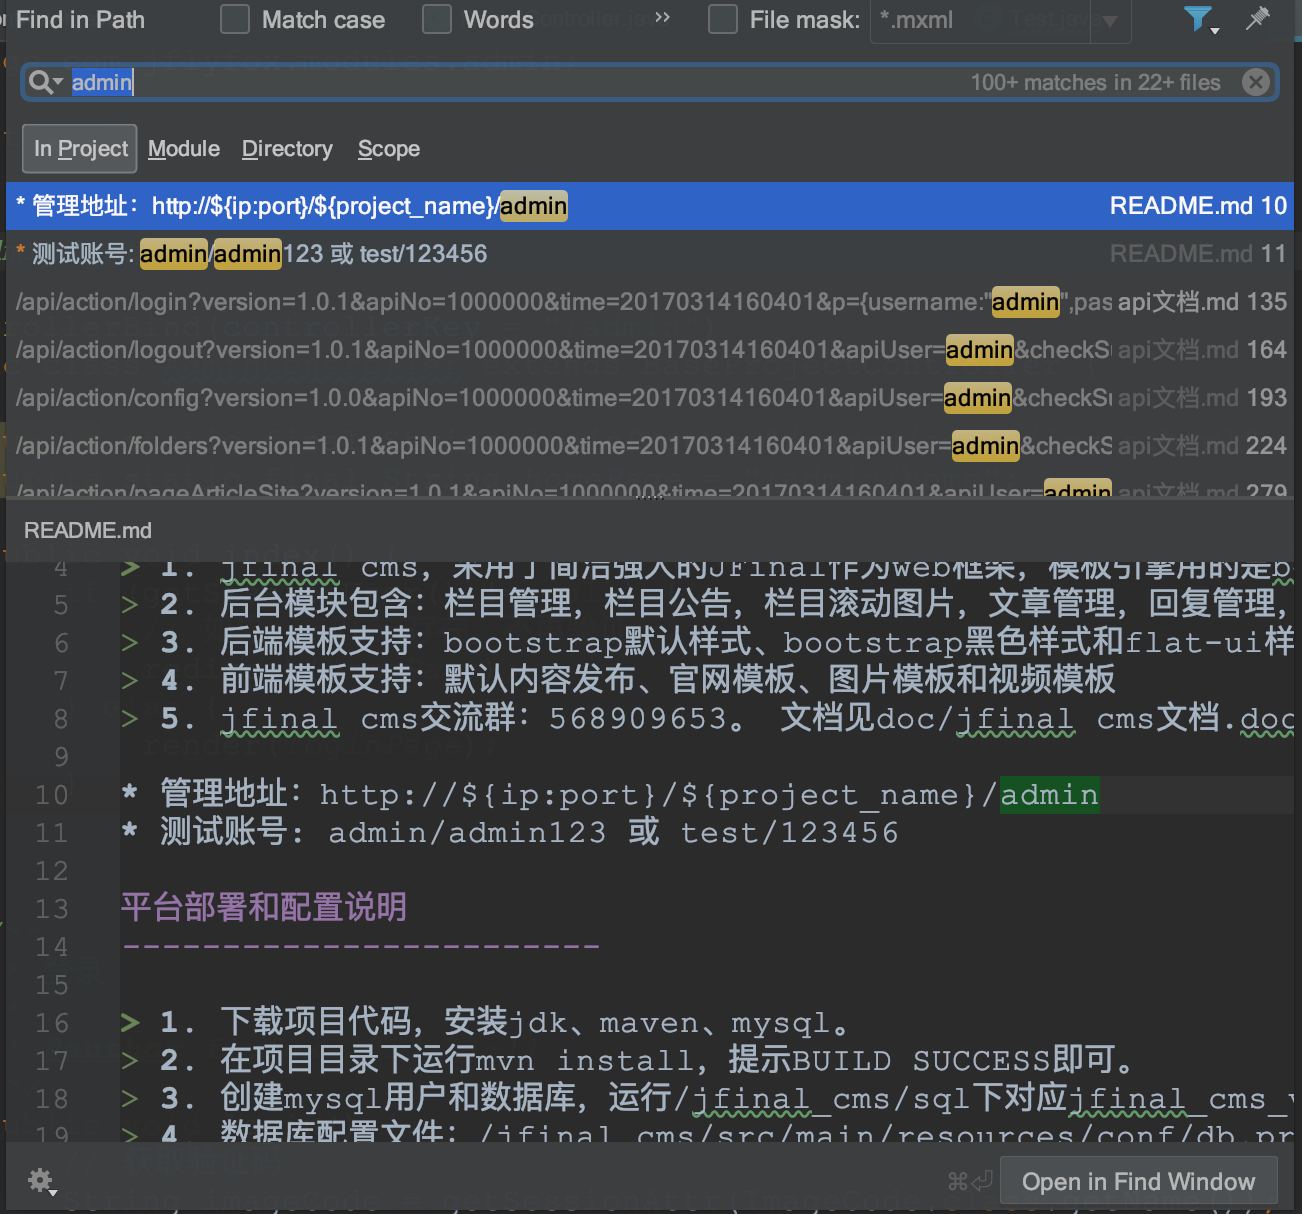Enable the Words checkbox
The height and width of the screenshot is (1214, 1302).
tap(437, 19)
